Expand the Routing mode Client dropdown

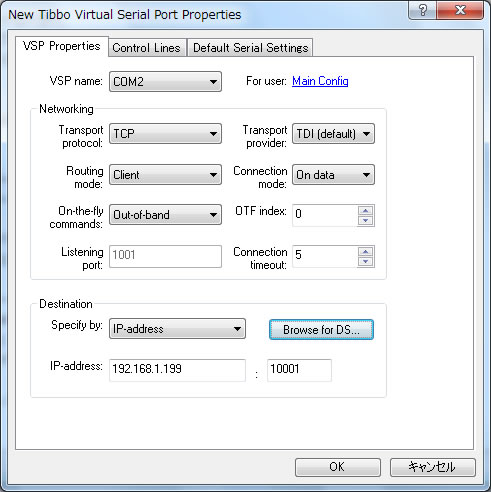[x=165, y=174]
